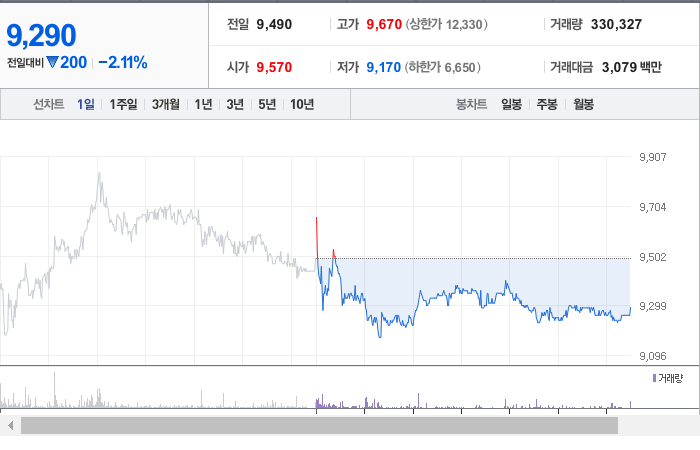Open the 주봉 candle chart
Image resolution: width=700 pixels, height=450 pixels.
point(547,104)
